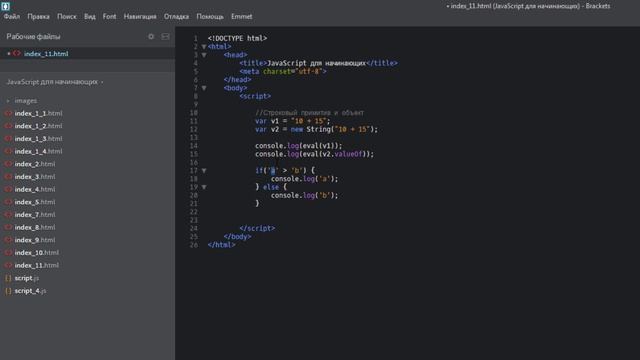The width and height of the screenshot is (640, 360).
Task: Open script.js in file tree
Action: click(x=27, y=278)
